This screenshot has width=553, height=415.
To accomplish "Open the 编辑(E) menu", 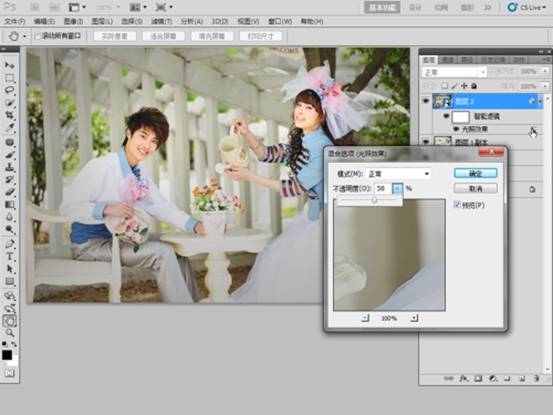I will [x=44, y=22].
